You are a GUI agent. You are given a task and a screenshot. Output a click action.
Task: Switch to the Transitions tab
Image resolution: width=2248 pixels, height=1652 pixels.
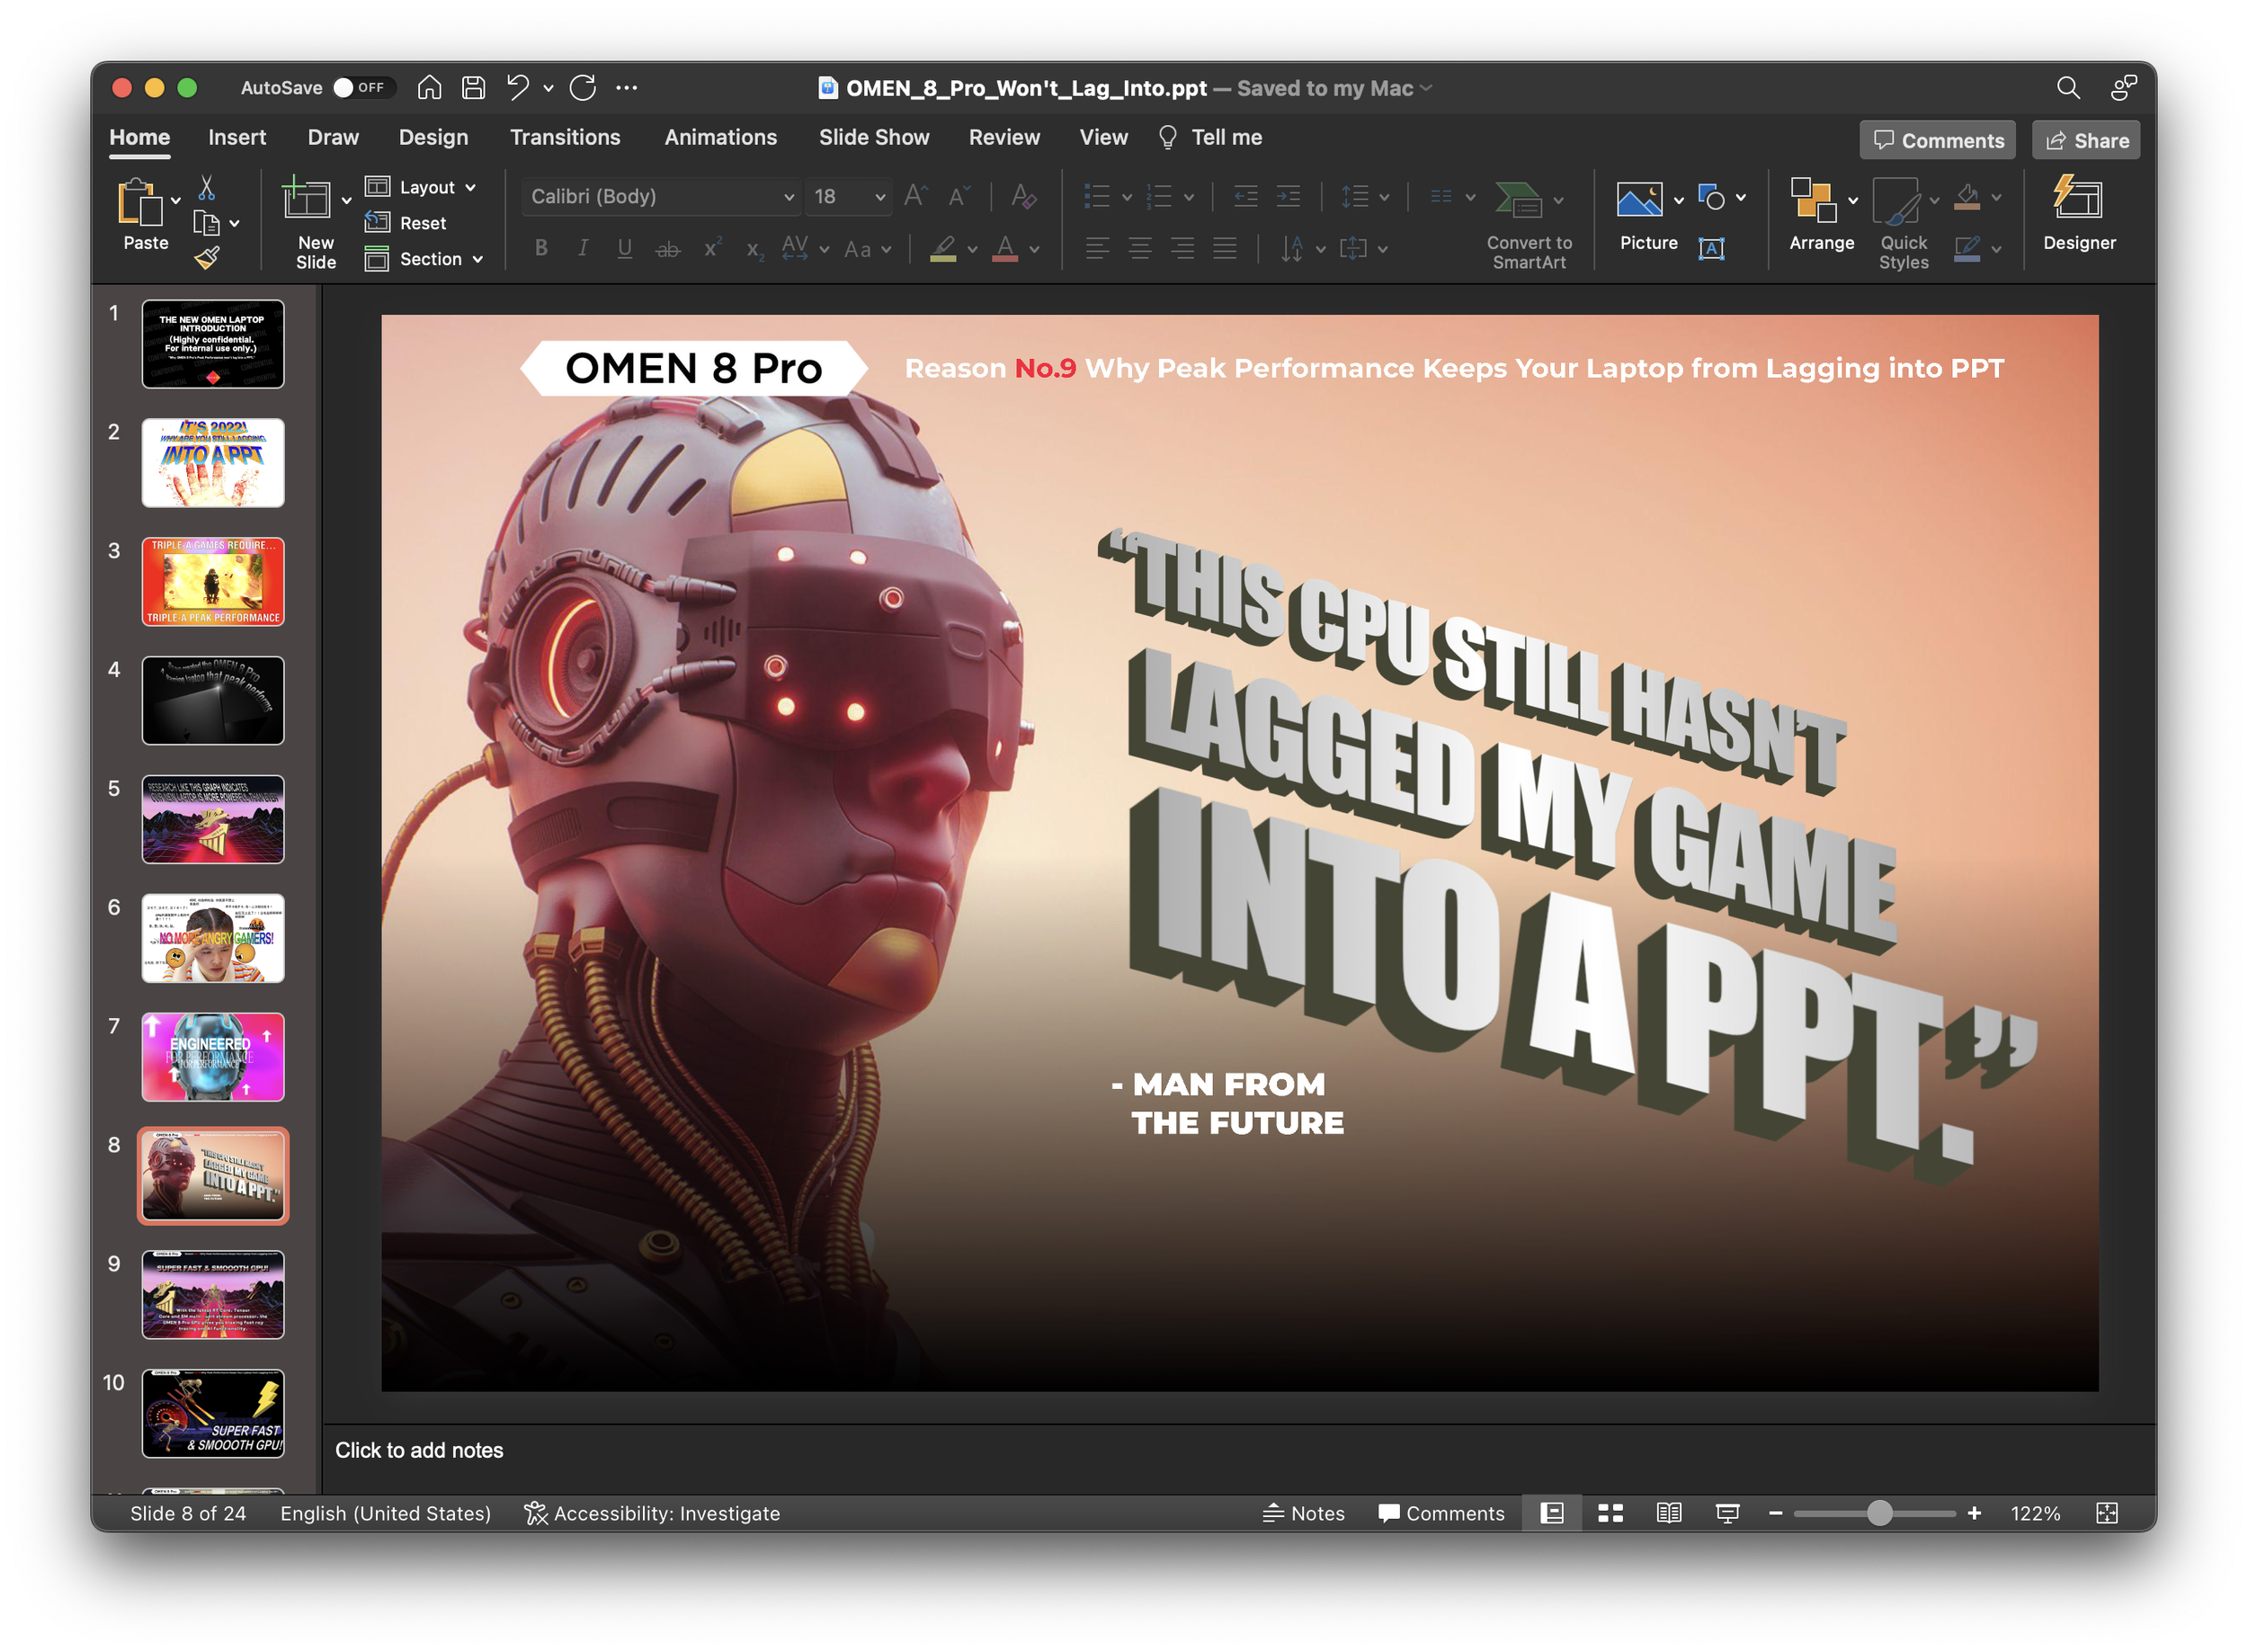[x=565, y=137]
